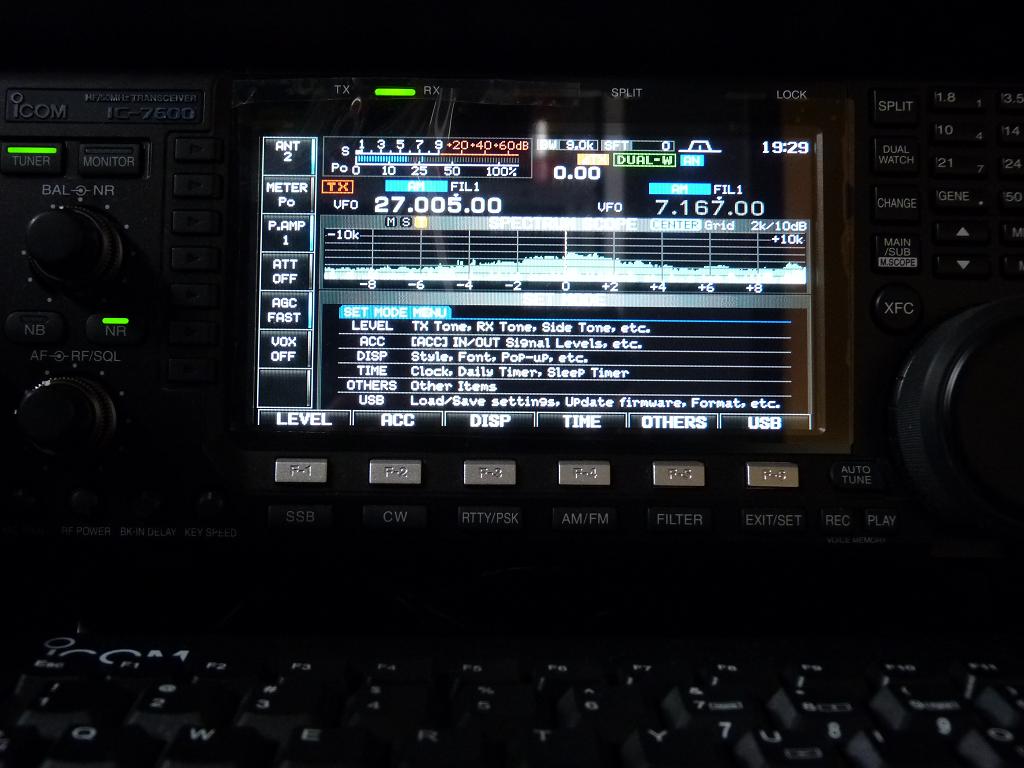Viewport: 1024px width, 768px height.
Task: Click the filter passband shape icon
Action: click(699, 147)
